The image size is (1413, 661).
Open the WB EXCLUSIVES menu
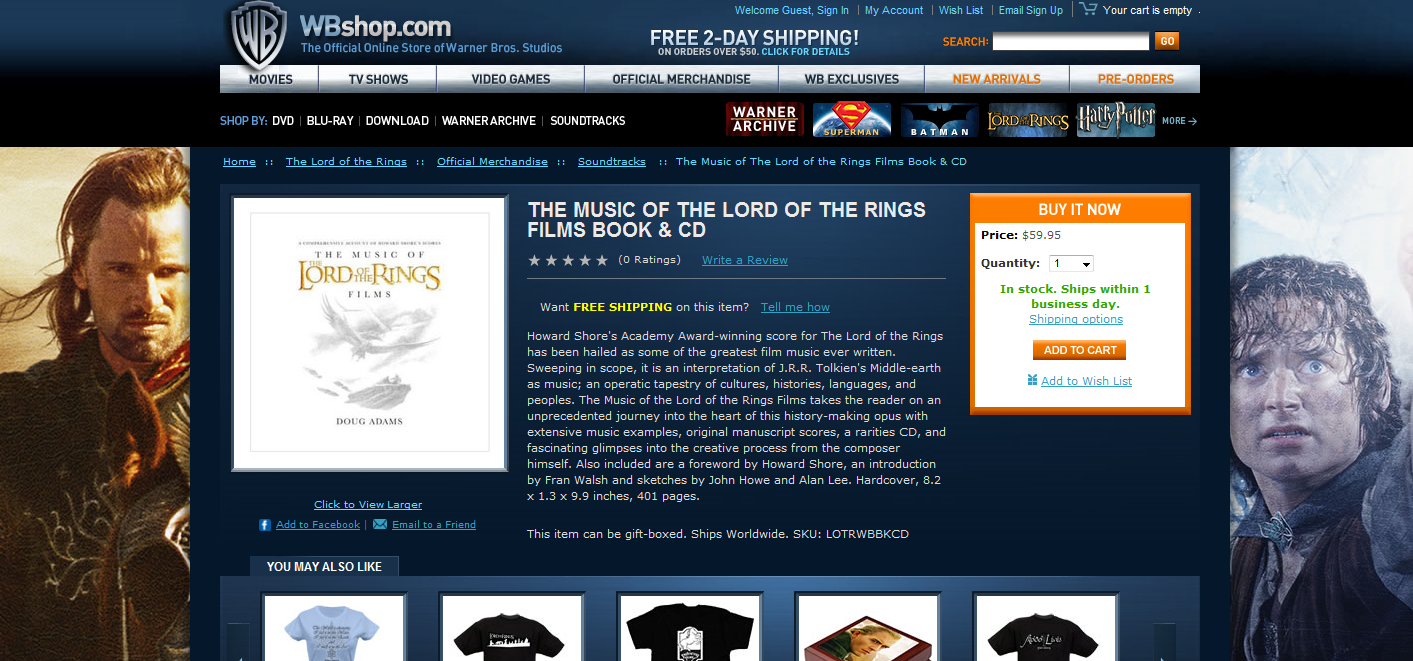852,79
